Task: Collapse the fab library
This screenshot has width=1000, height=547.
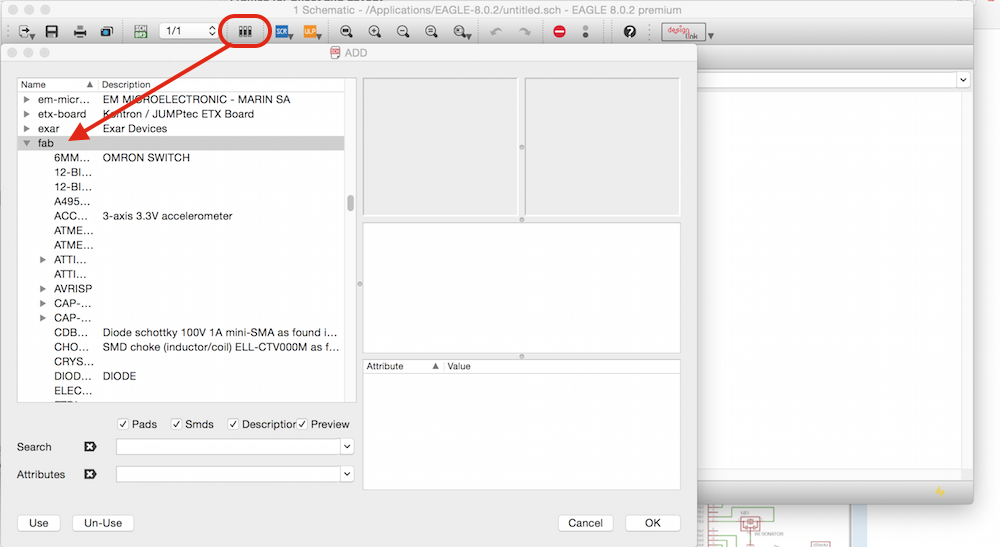Action: tap(26, 143)
